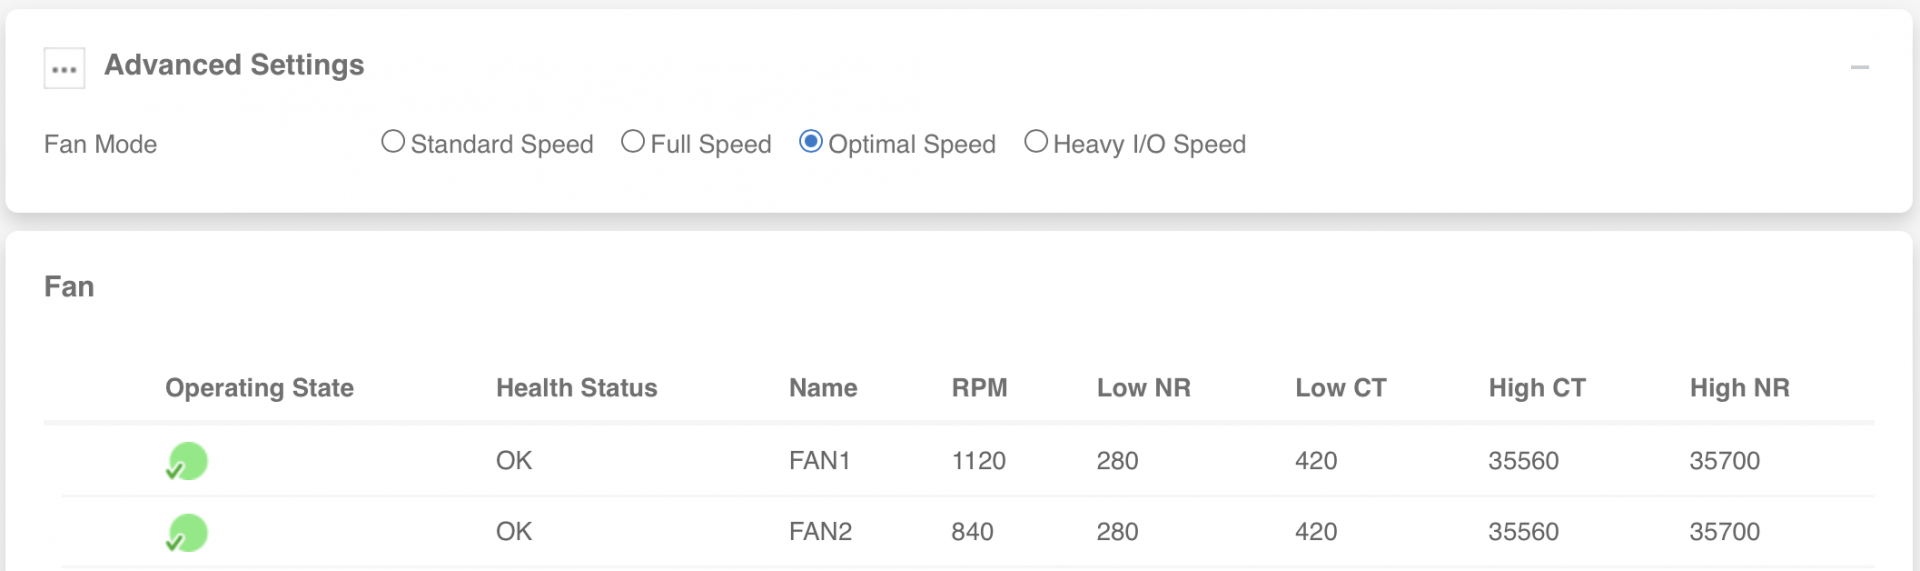Click FAN1 RPM value 1120
The height and width of the screenshot is (571, 1920).
click(978, 461)
